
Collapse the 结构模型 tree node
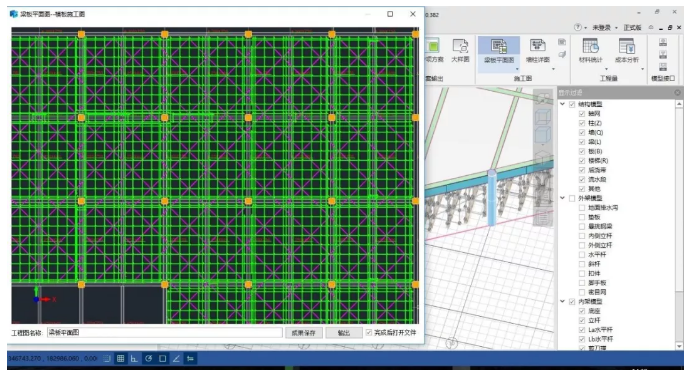pyautogui.click(x=562, y=104)
